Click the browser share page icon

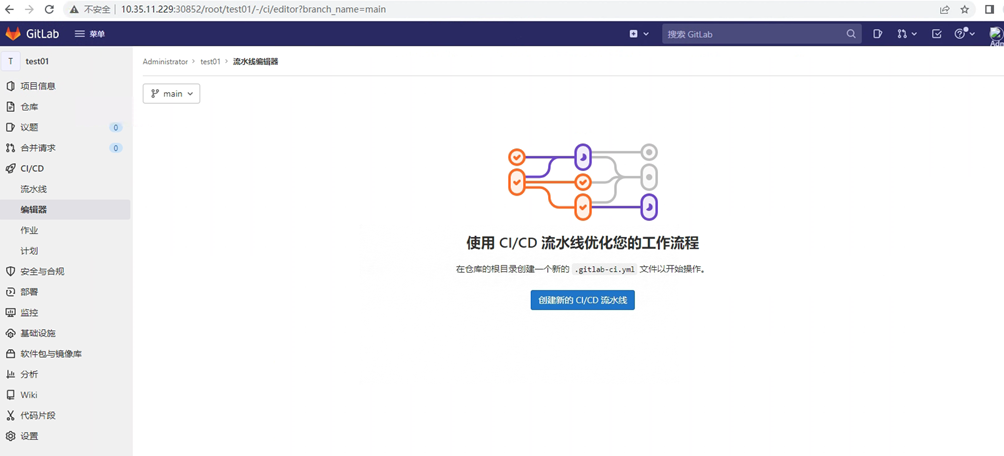tap(944, 9)
